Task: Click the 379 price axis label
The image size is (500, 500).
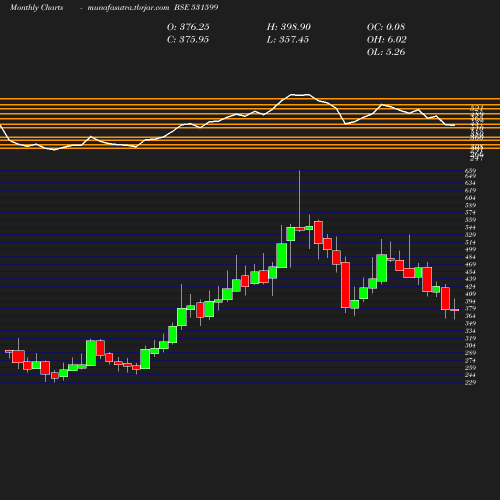Action: [470, 309]
